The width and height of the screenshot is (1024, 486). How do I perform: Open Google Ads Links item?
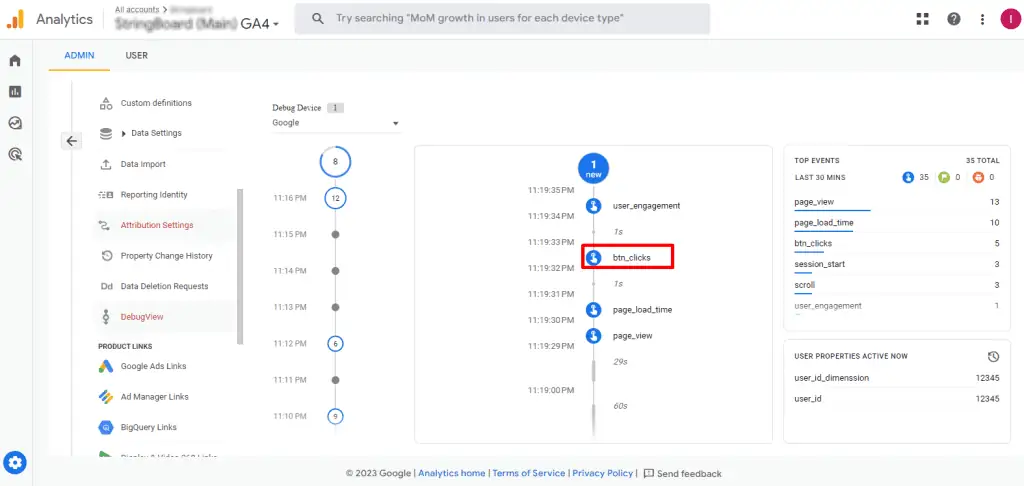153,366
